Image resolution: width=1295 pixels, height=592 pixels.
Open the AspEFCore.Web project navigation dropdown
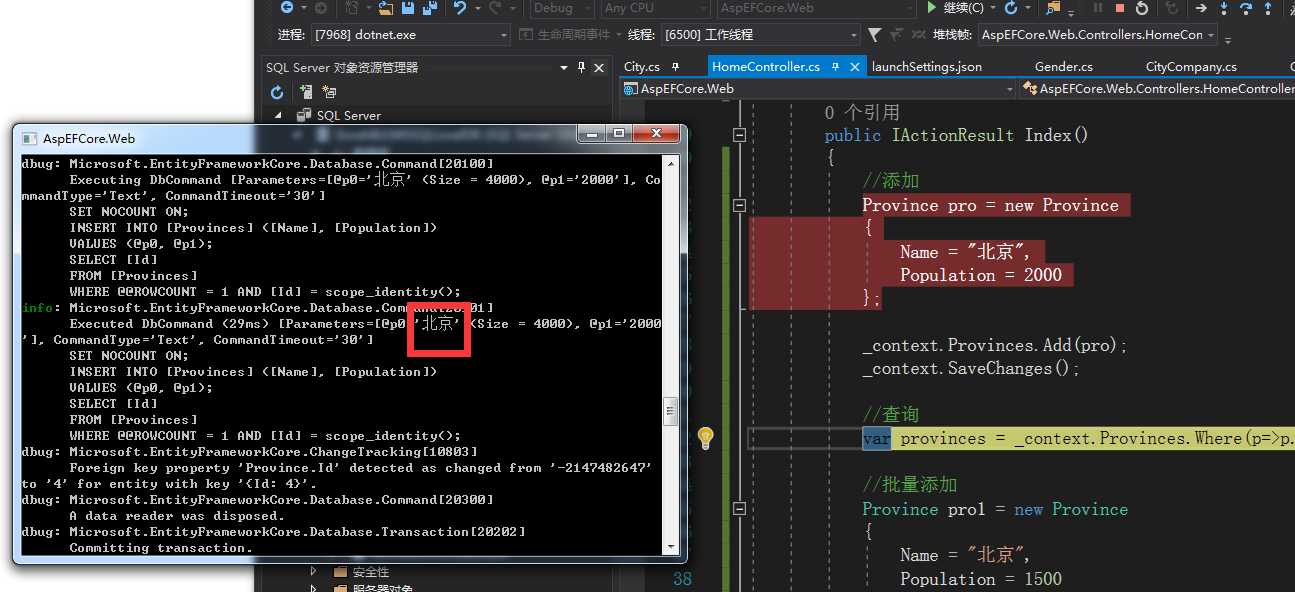tap(819, 88)
